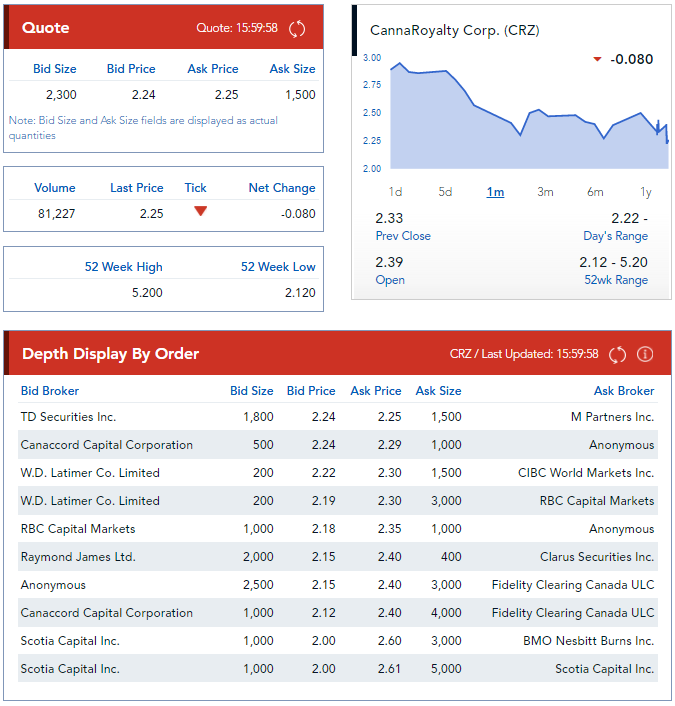Click the 52 Week High header
The height and width of the screenshot is (706, 675).
pyautogui.click(x=123, y=267)
